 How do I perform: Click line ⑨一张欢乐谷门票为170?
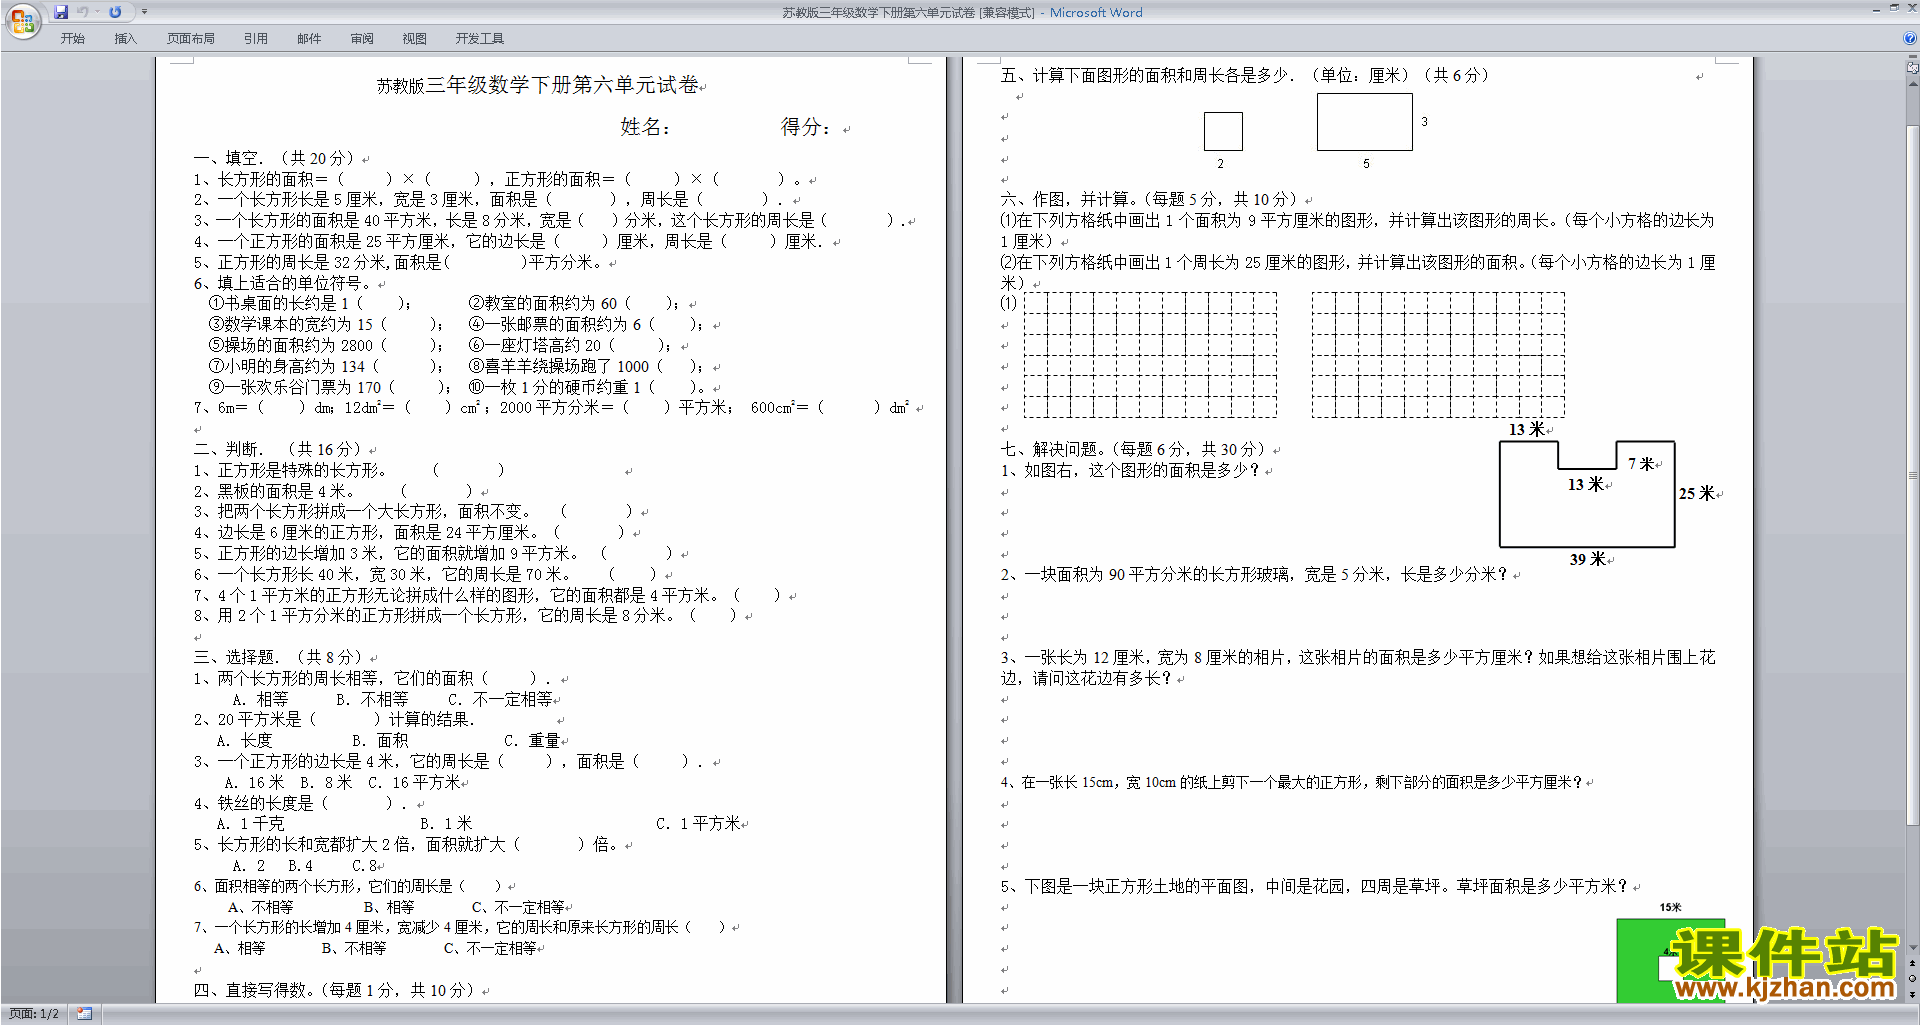click(x=329, y=387)
